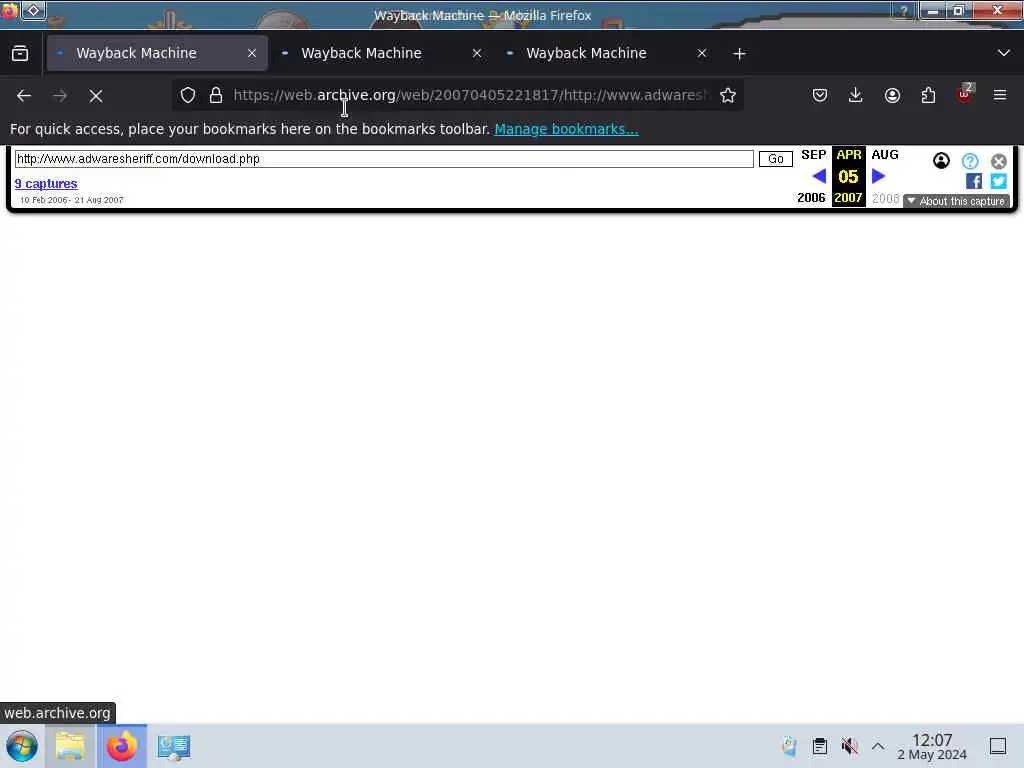Click the current capture day 05
Image resolution: width=1024 pixels, height=768 pixels.
[x=848, y=176]
